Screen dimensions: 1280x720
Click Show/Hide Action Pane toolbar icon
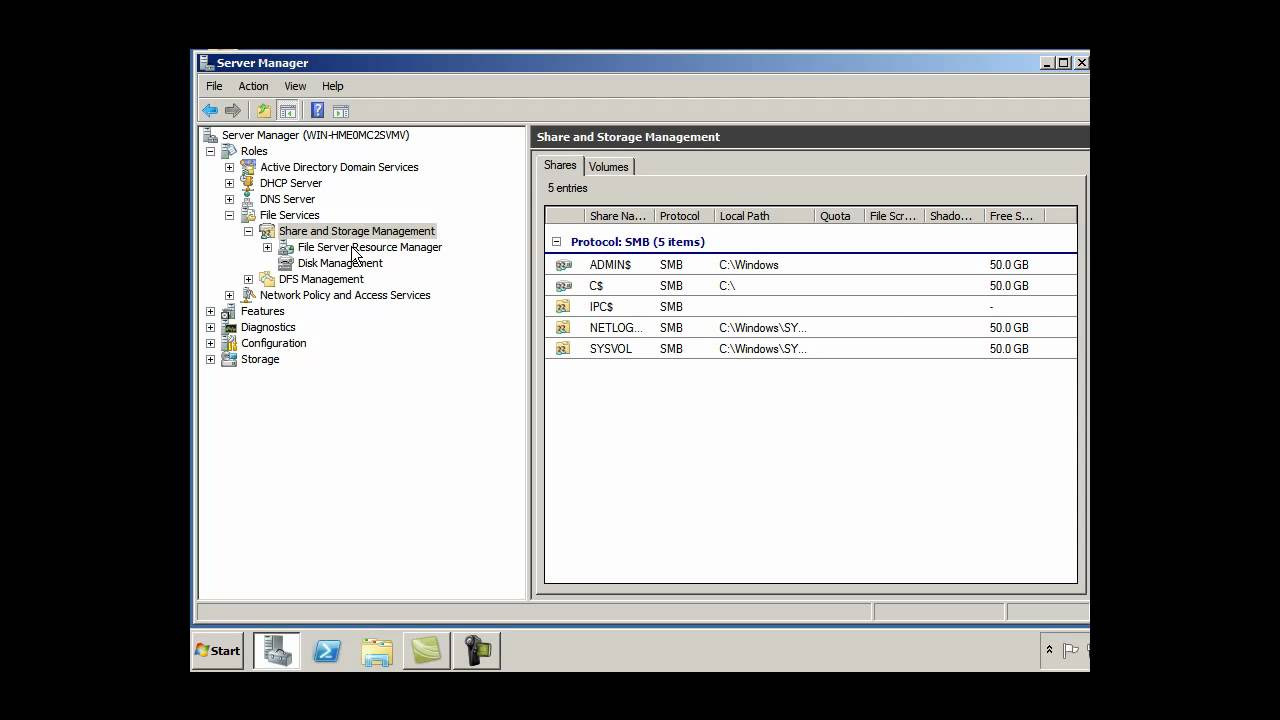pos(341,111)
